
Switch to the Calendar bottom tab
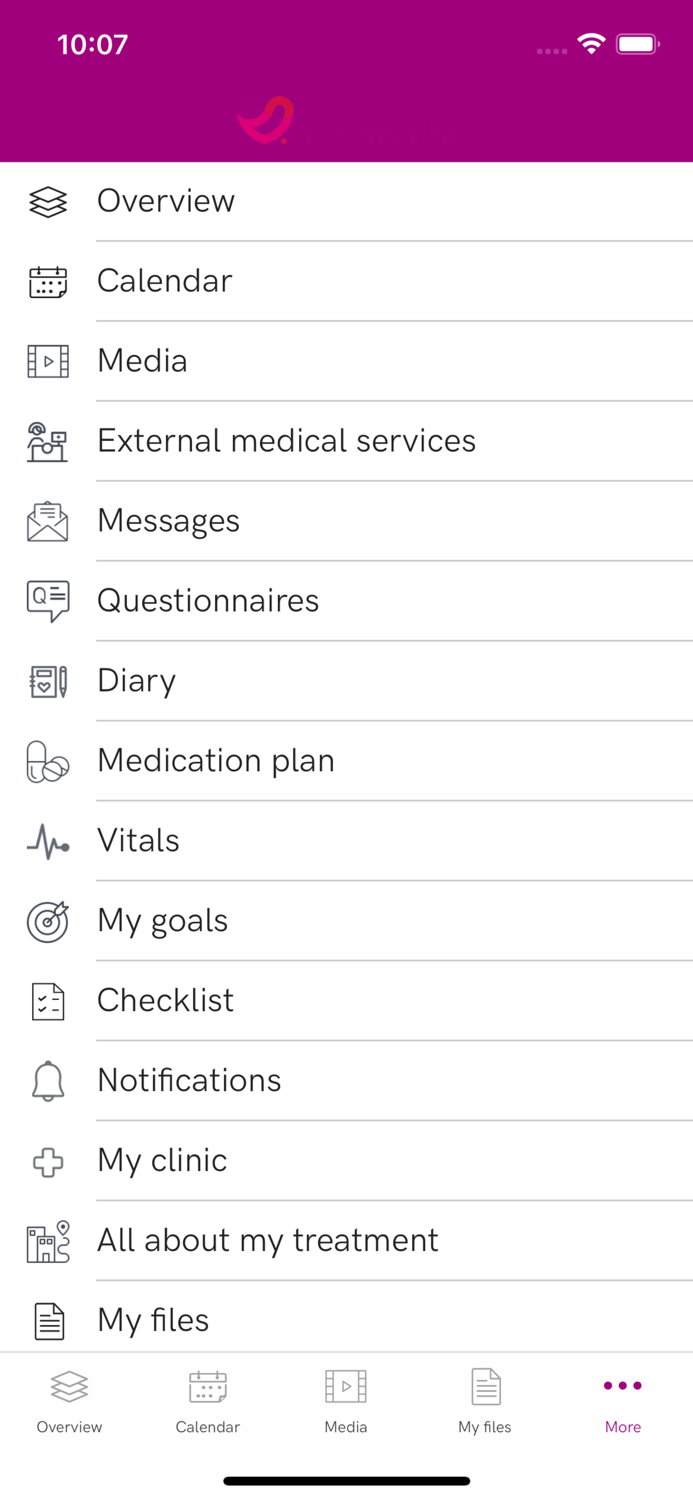(x=208, y=1402)
